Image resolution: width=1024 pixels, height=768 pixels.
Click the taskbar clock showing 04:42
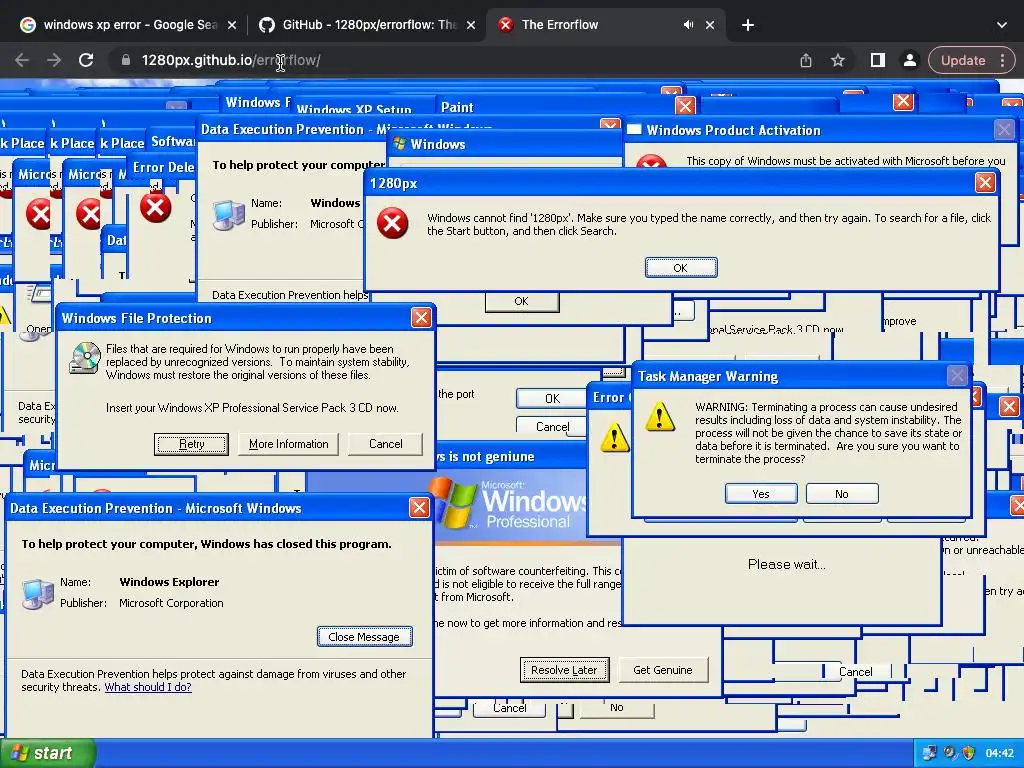click(x=1000, y=753)
